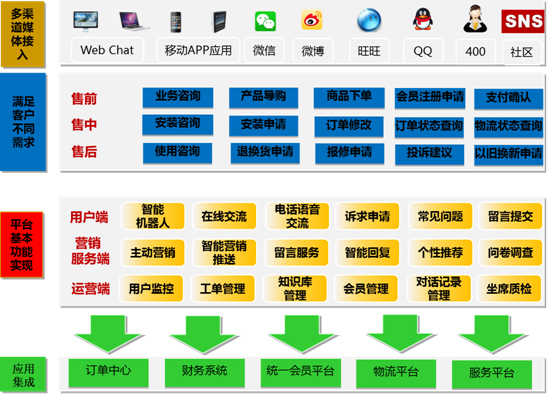Click the 多渠道媒体接入 side label
Screen dimensions: 549x395
(x=22, y=34)
